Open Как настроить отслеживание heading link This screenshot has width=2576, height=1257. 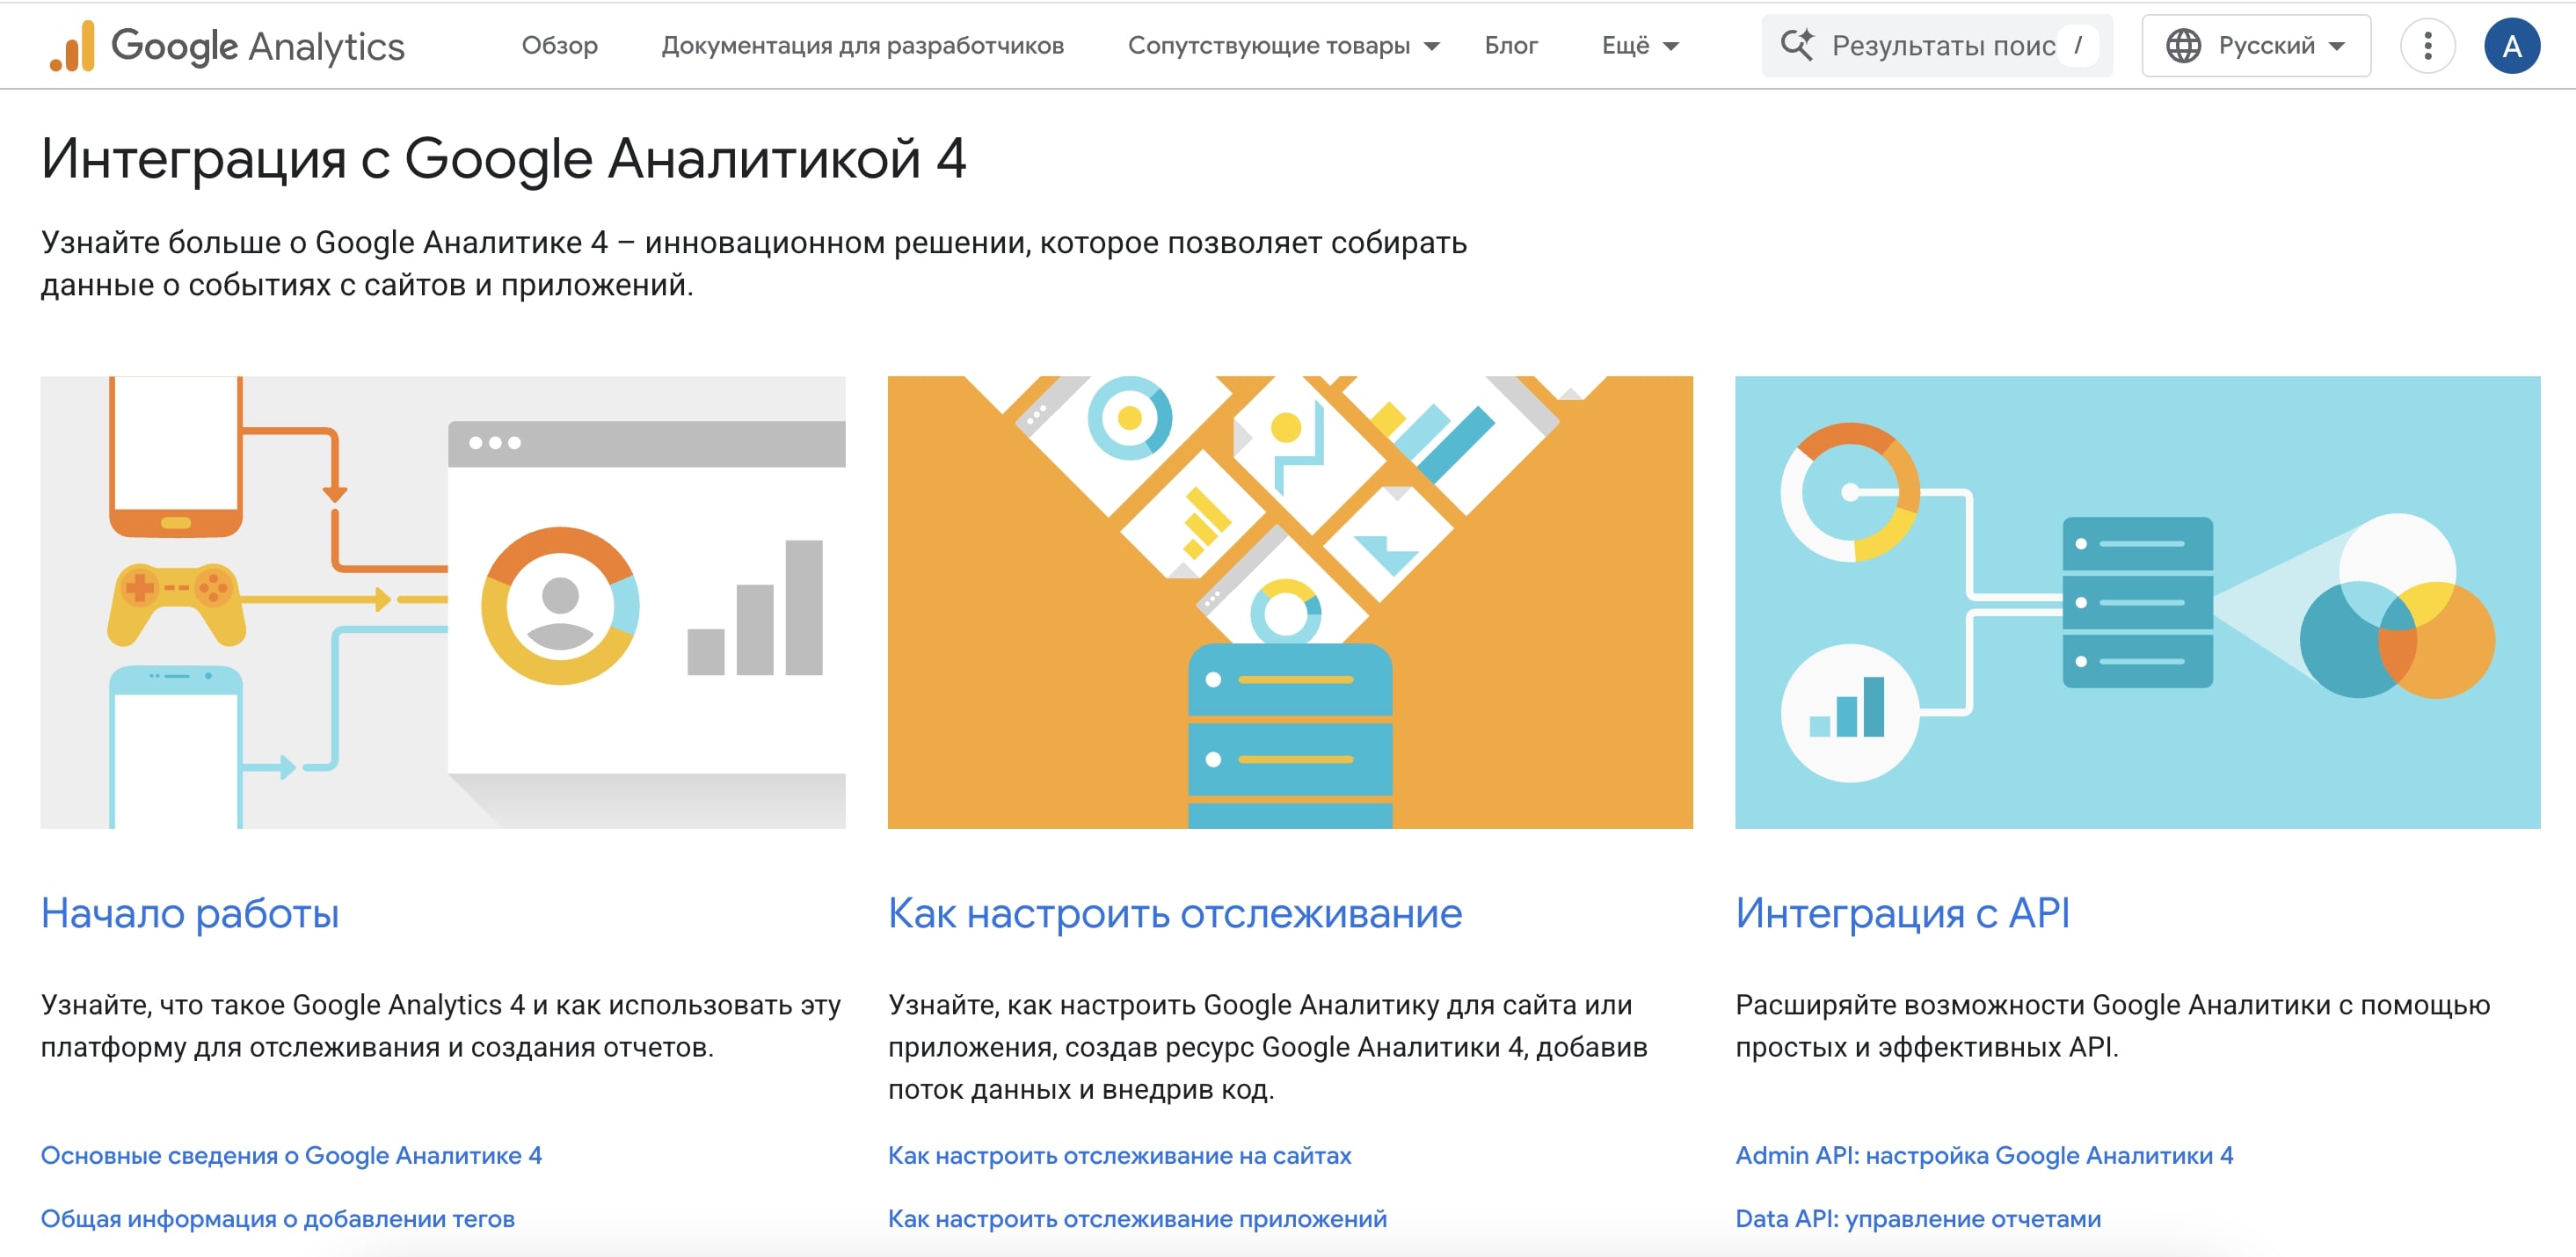pos(1175,913)
